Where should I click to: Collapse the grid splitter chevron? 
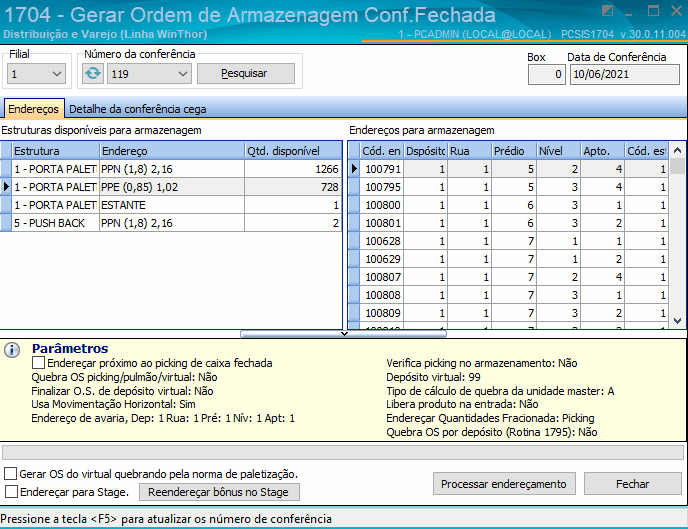click(344, 334)
